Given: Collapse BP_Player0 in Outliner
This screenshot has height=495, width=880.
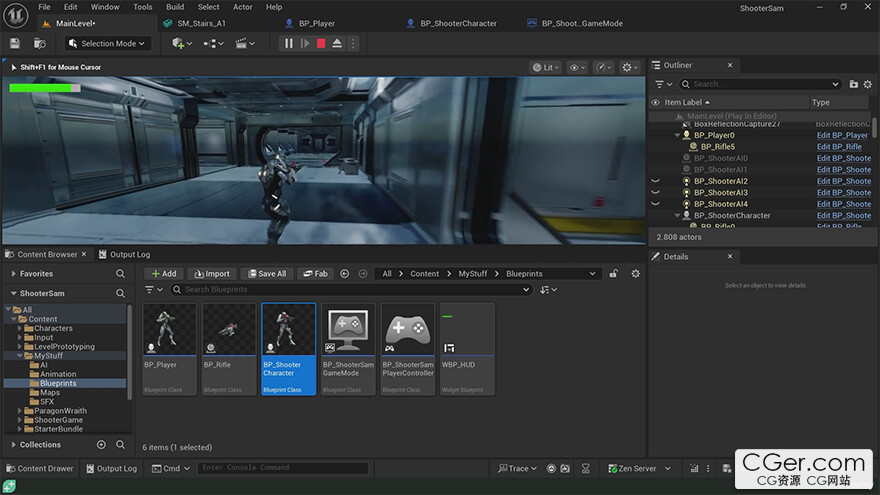Looking at the screenshot, I should [x=677, y=135].
